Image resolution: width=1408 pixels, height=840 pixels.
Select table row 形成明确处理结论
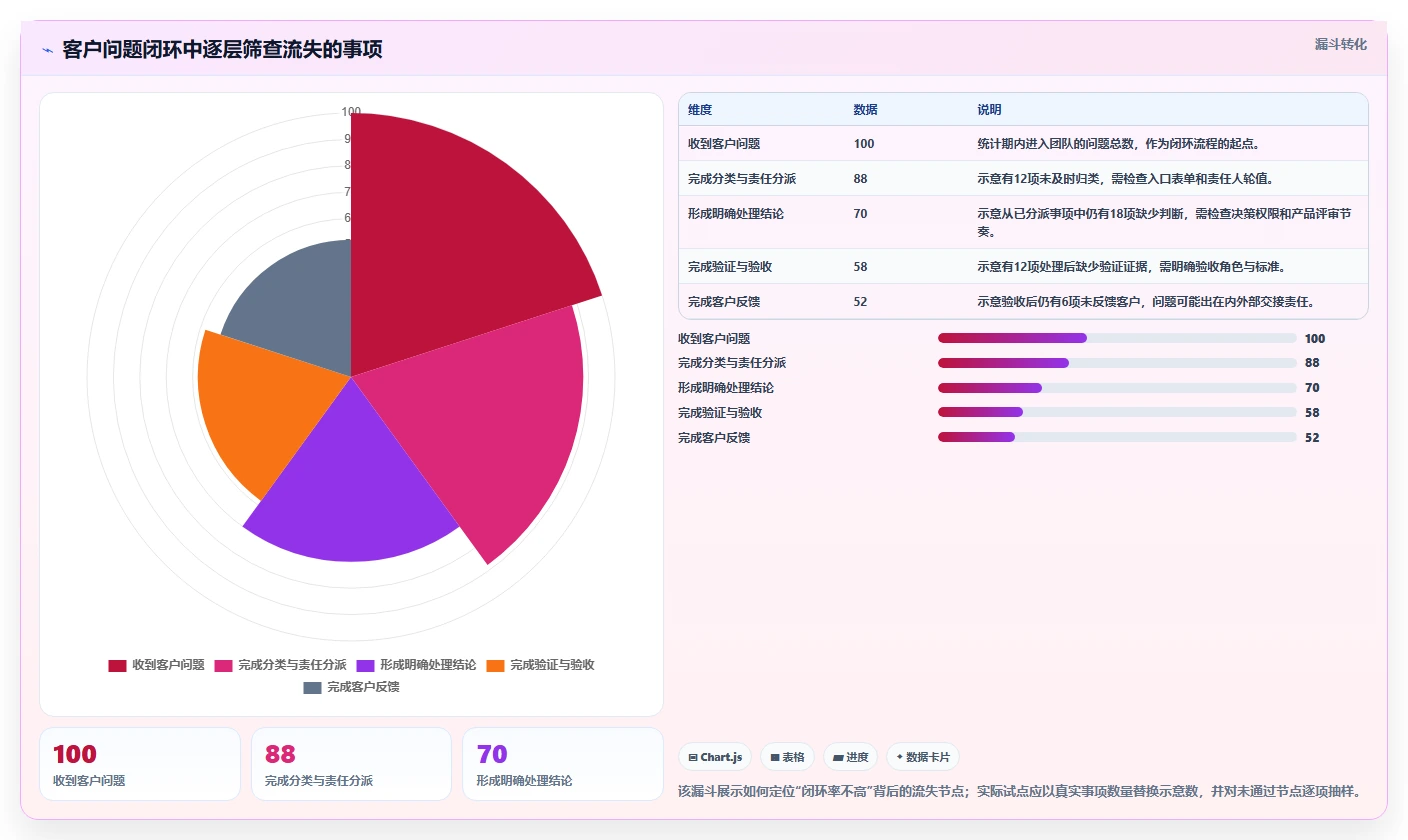pos(1023,222)
